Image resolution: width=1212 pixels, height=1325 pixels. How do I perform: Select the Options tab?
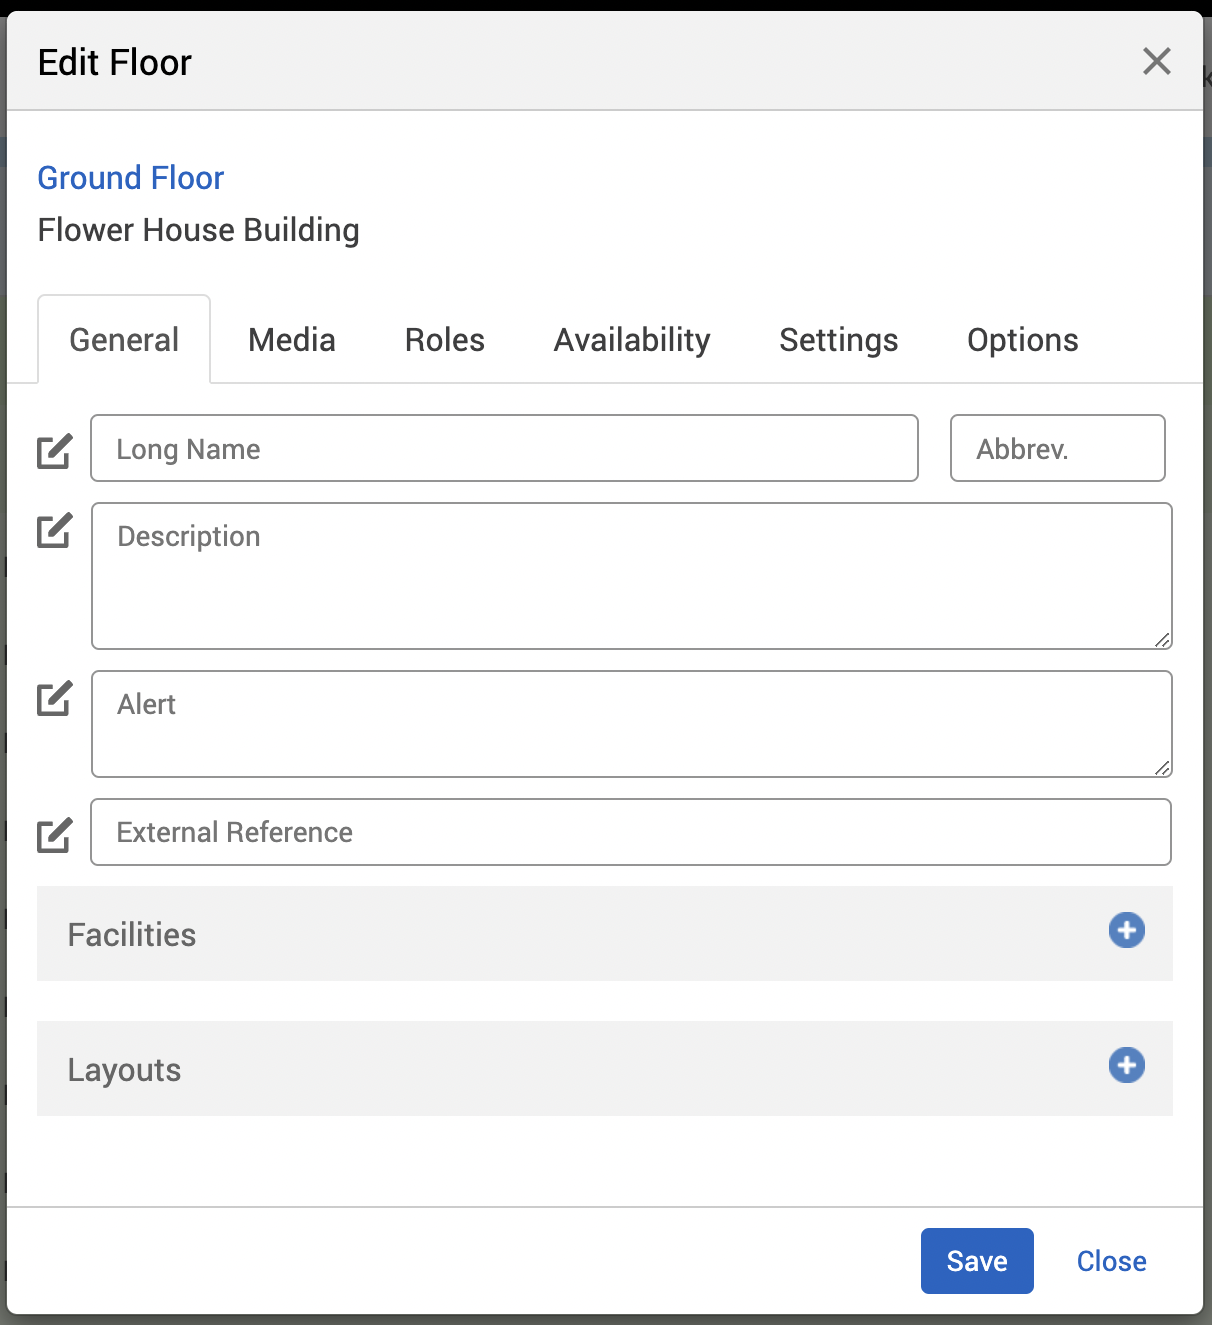1022,339
